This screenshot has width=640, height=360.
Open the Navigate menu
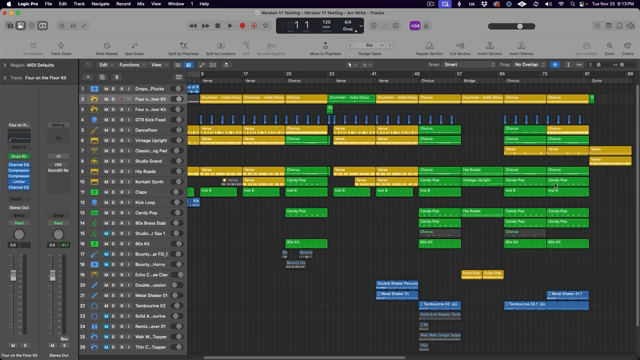click(100, 4)
